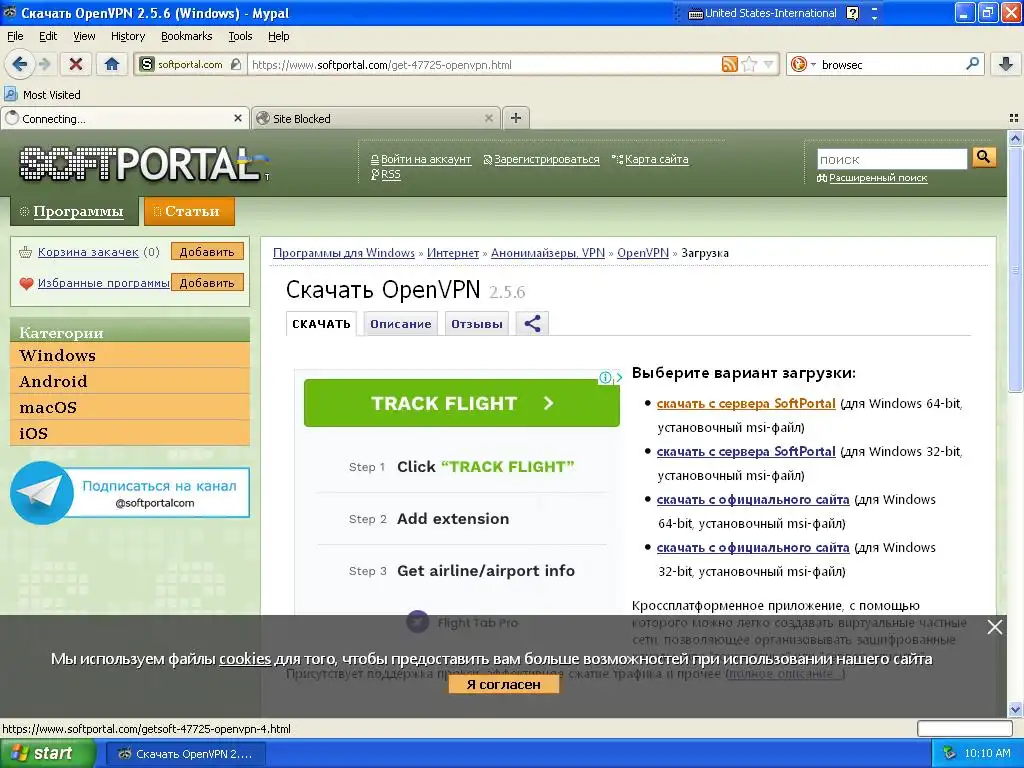Select the Программы section tab
The height and width of the screenshot is (768, 1024).
(74, 211)
